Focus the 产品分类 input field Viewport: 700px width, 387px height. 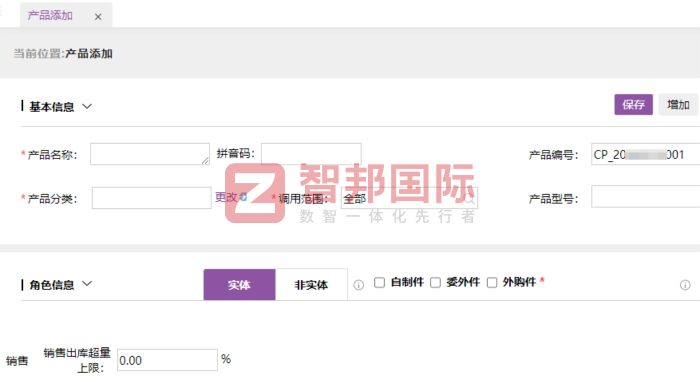point(151,198)
